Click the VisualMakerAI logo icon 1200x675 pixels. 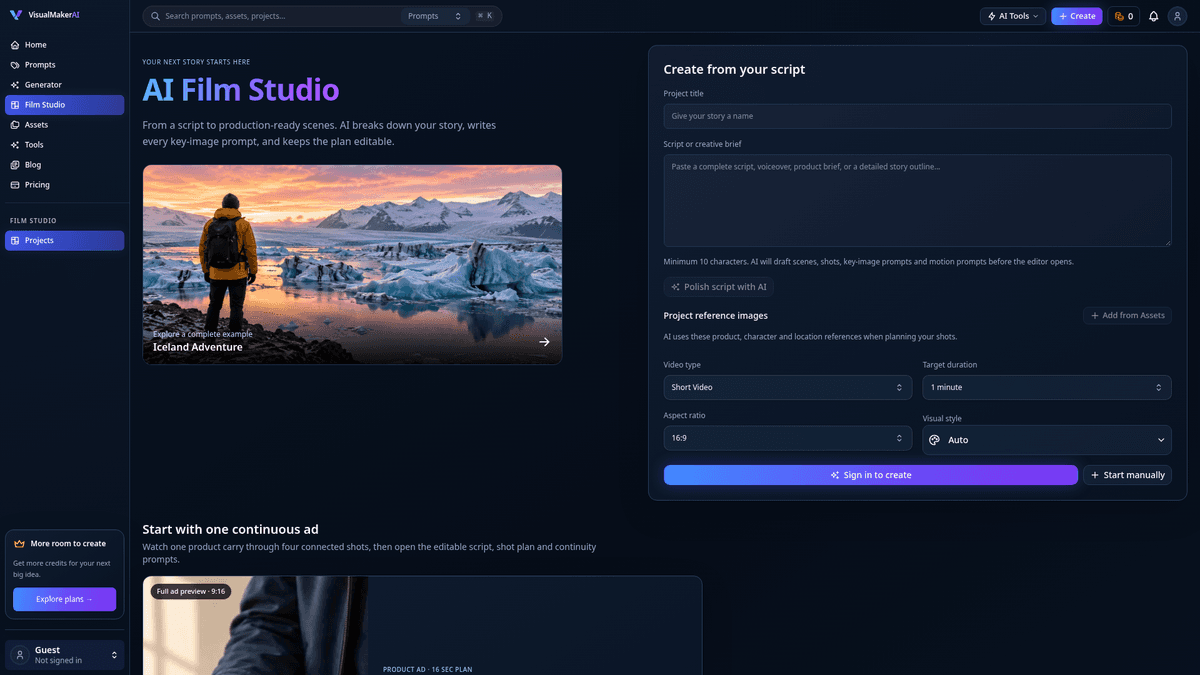click(x=15, y=15)
